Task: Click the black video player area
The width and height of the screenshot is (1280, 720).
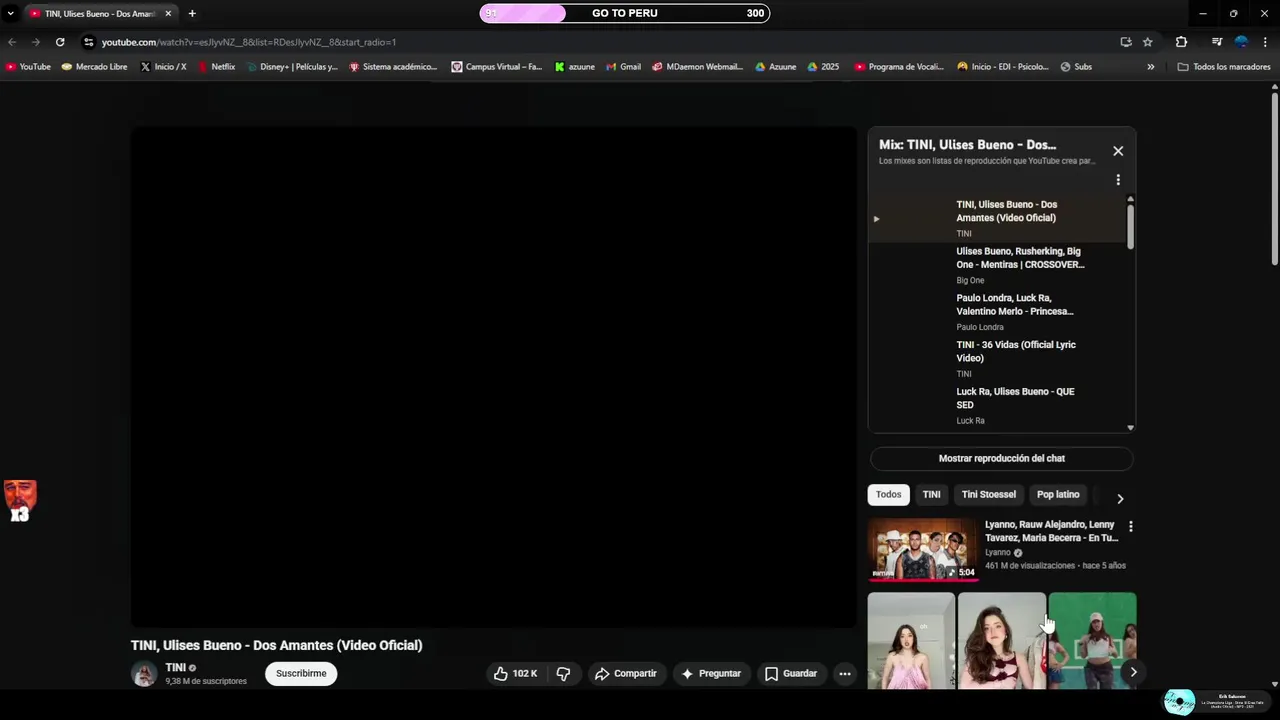Action: 494,377
